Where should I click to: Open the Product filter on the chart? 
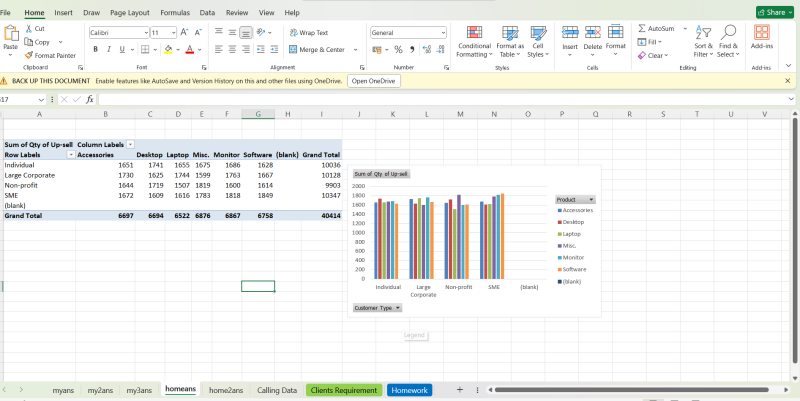[591, 200]
